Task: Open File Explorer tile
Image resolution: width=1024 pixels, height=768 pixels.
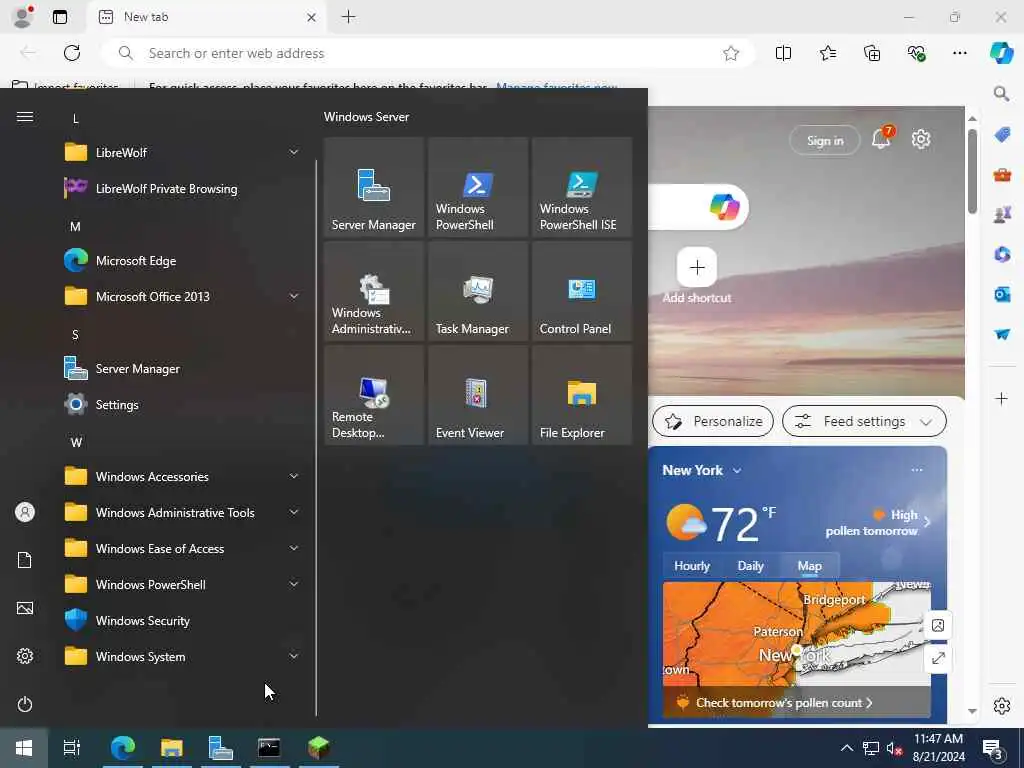Action: pos(582,395)
